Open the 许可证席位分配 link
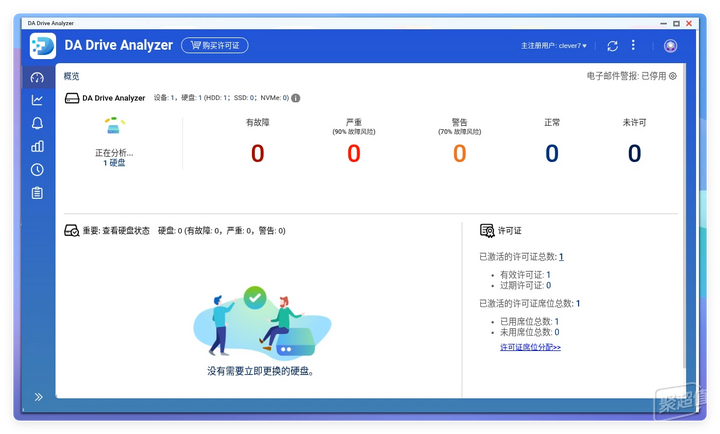This screenshot has height=434, width=720. (530, 347)
